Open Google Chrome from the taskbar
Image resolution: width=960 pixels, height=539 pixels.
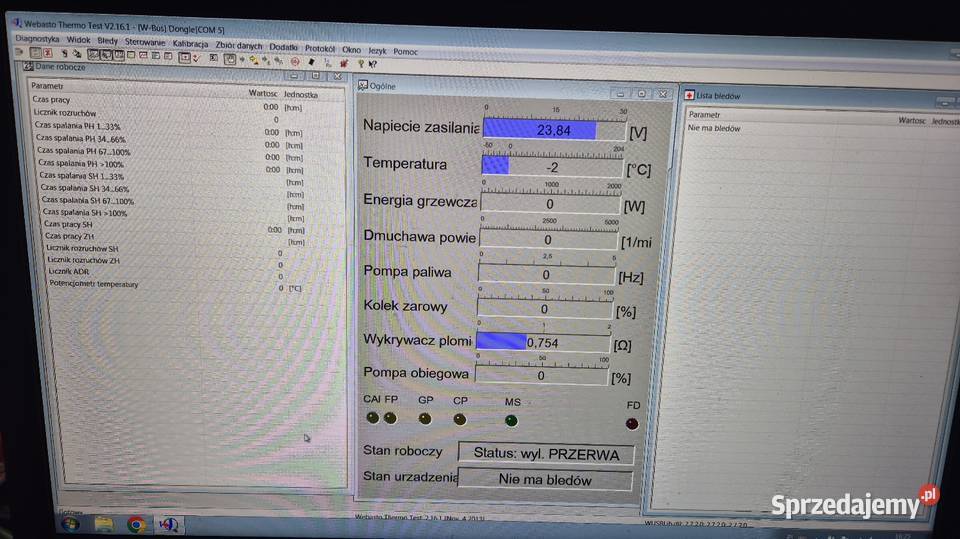137,523
